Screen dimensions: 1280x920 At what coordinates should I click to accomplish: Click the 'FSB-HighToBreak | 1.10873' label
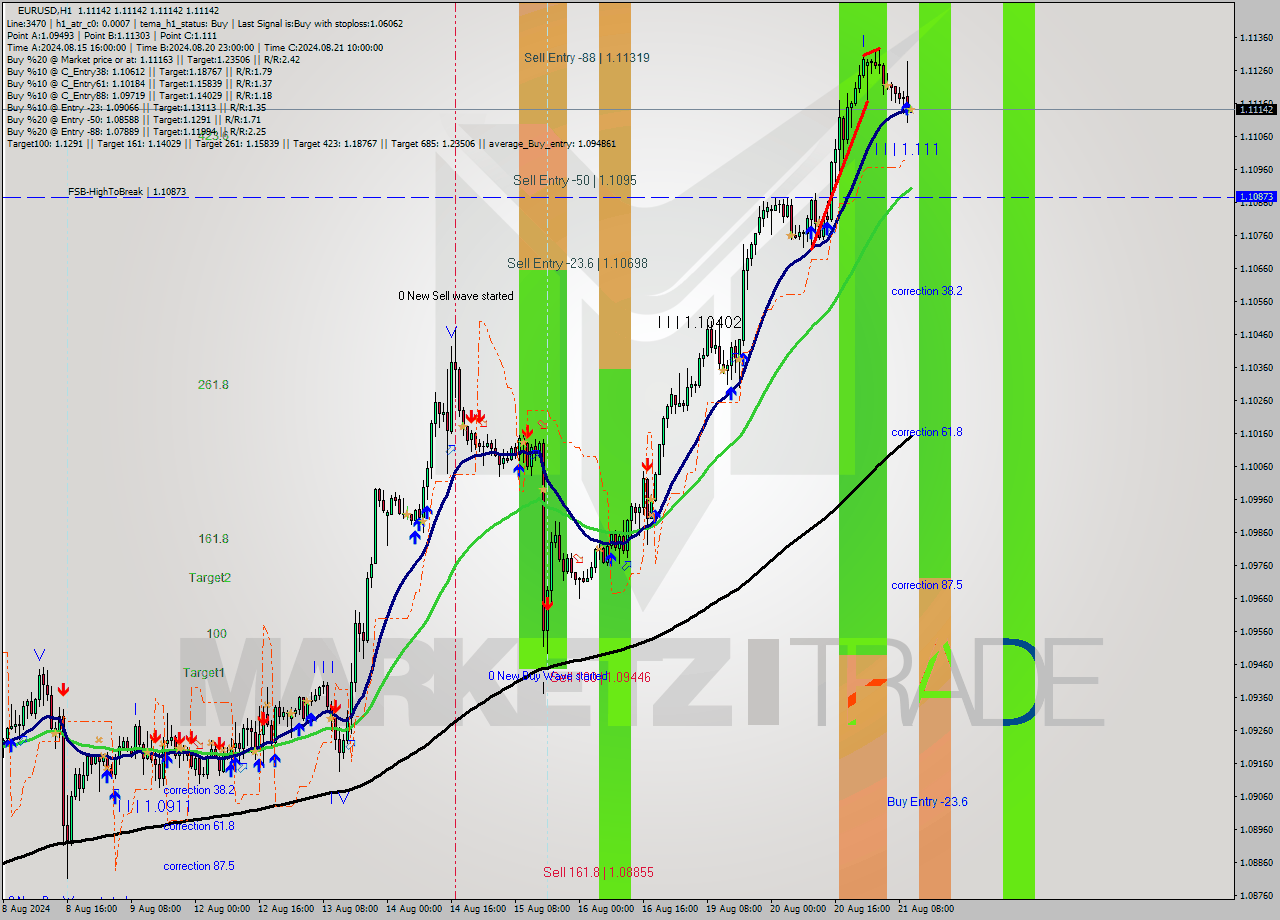[x=127, y=191]
